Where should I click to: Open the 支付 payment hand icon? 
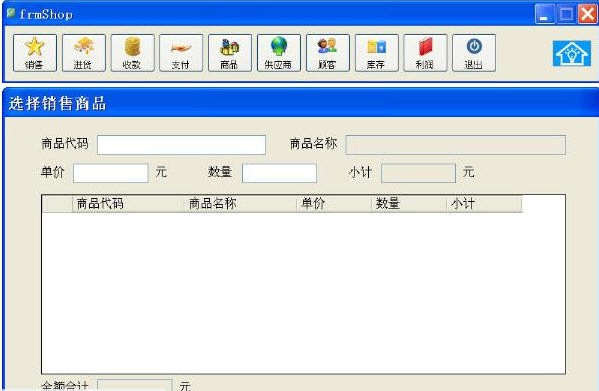click(181, 53)
